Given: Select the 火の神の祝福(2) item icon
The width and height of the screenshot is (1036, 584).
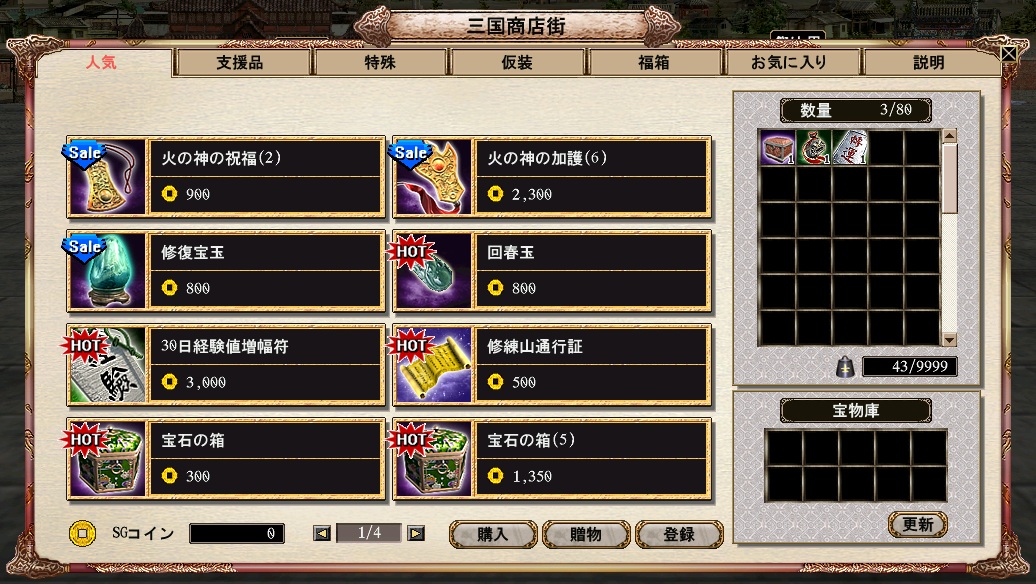Looking at the screenshot, I should click(x=107, y=176).
